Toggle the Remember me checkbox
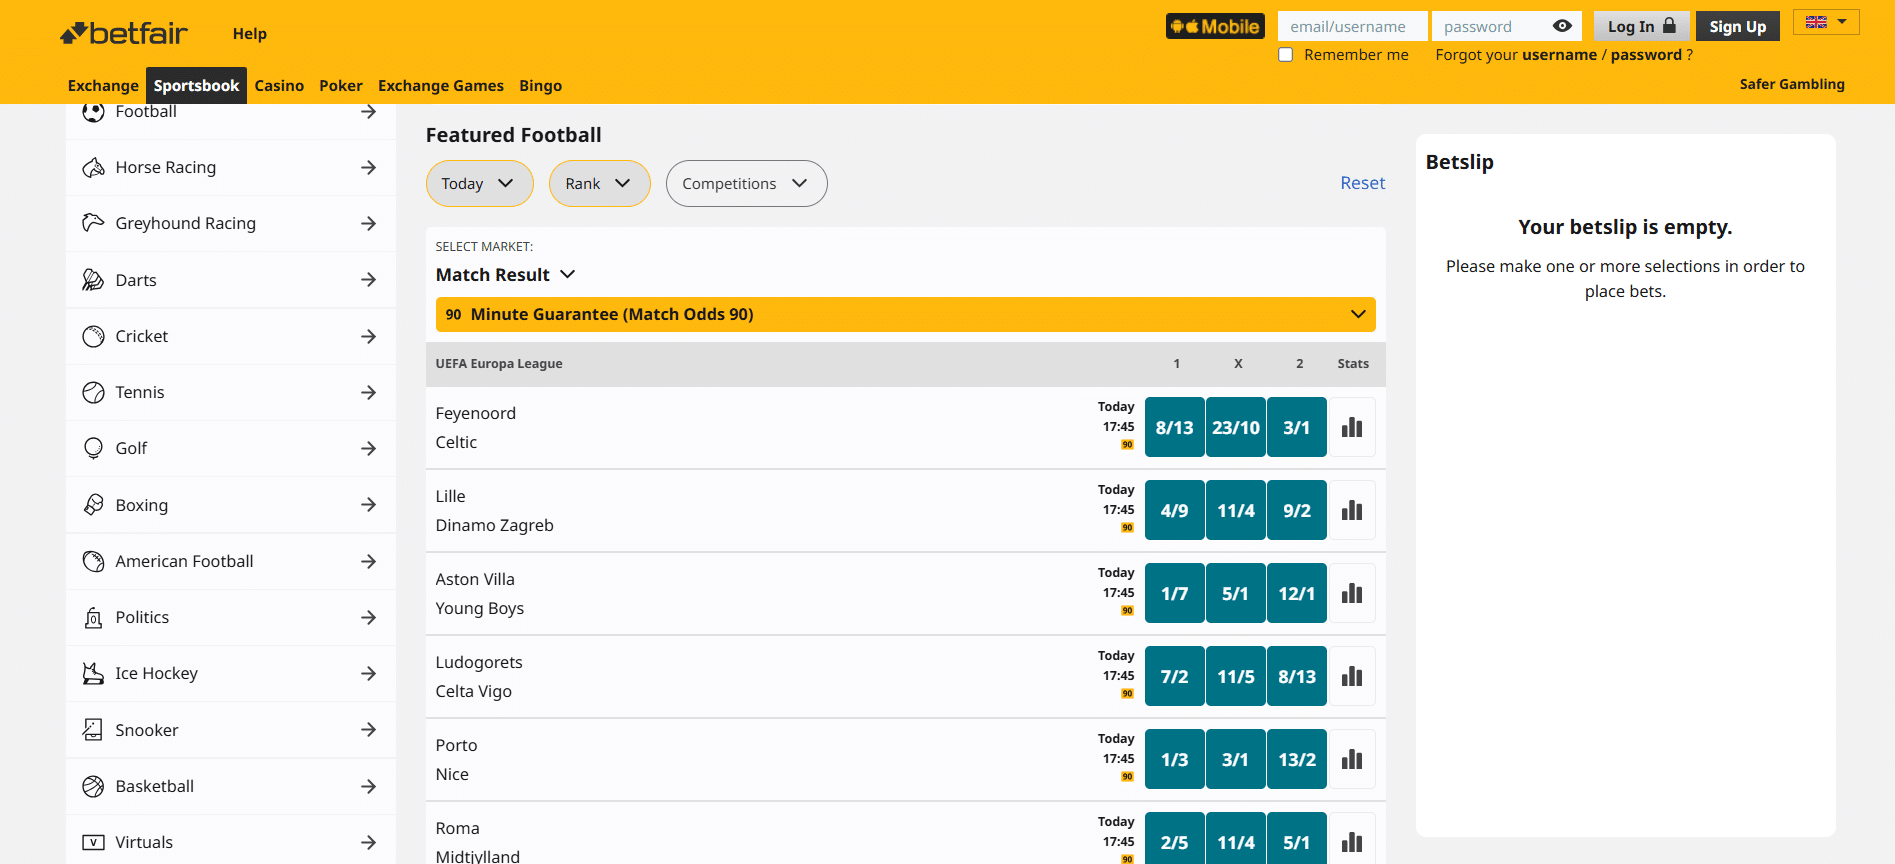 (1286, 55)
